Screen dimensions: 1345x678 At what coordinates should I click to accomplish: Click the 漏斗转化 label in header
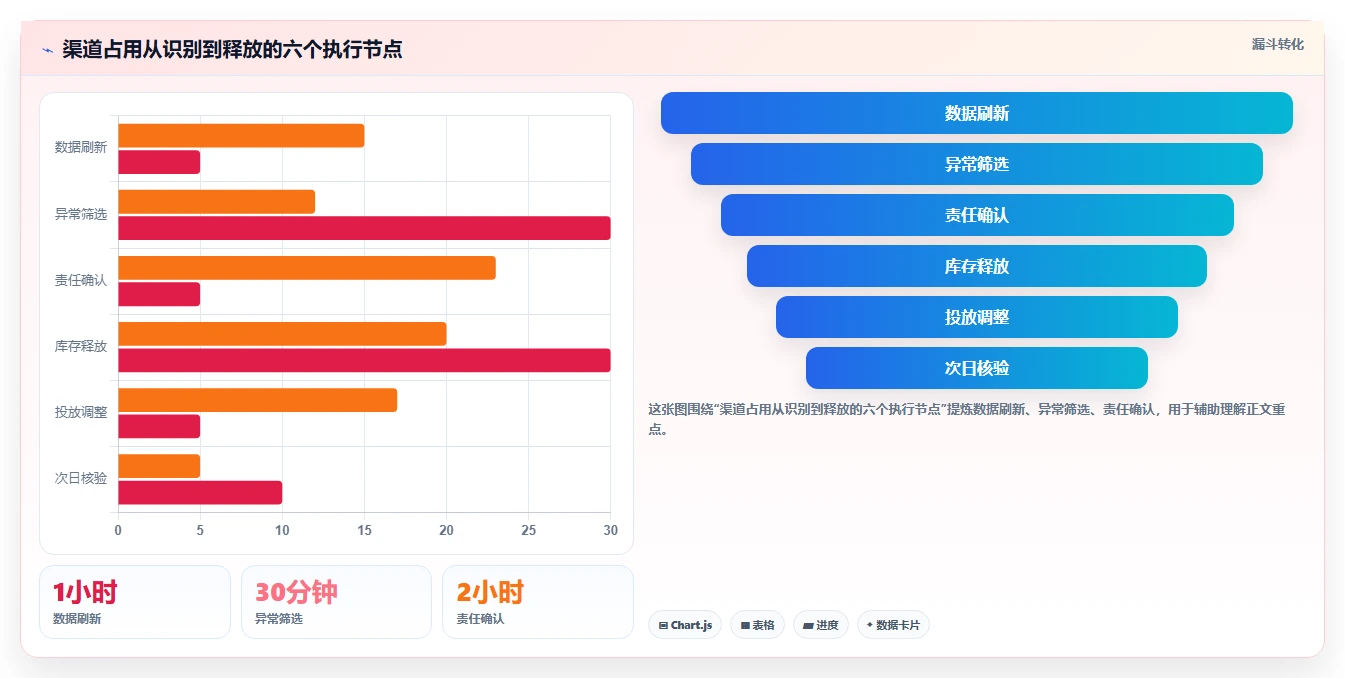tap(1277, 44)
